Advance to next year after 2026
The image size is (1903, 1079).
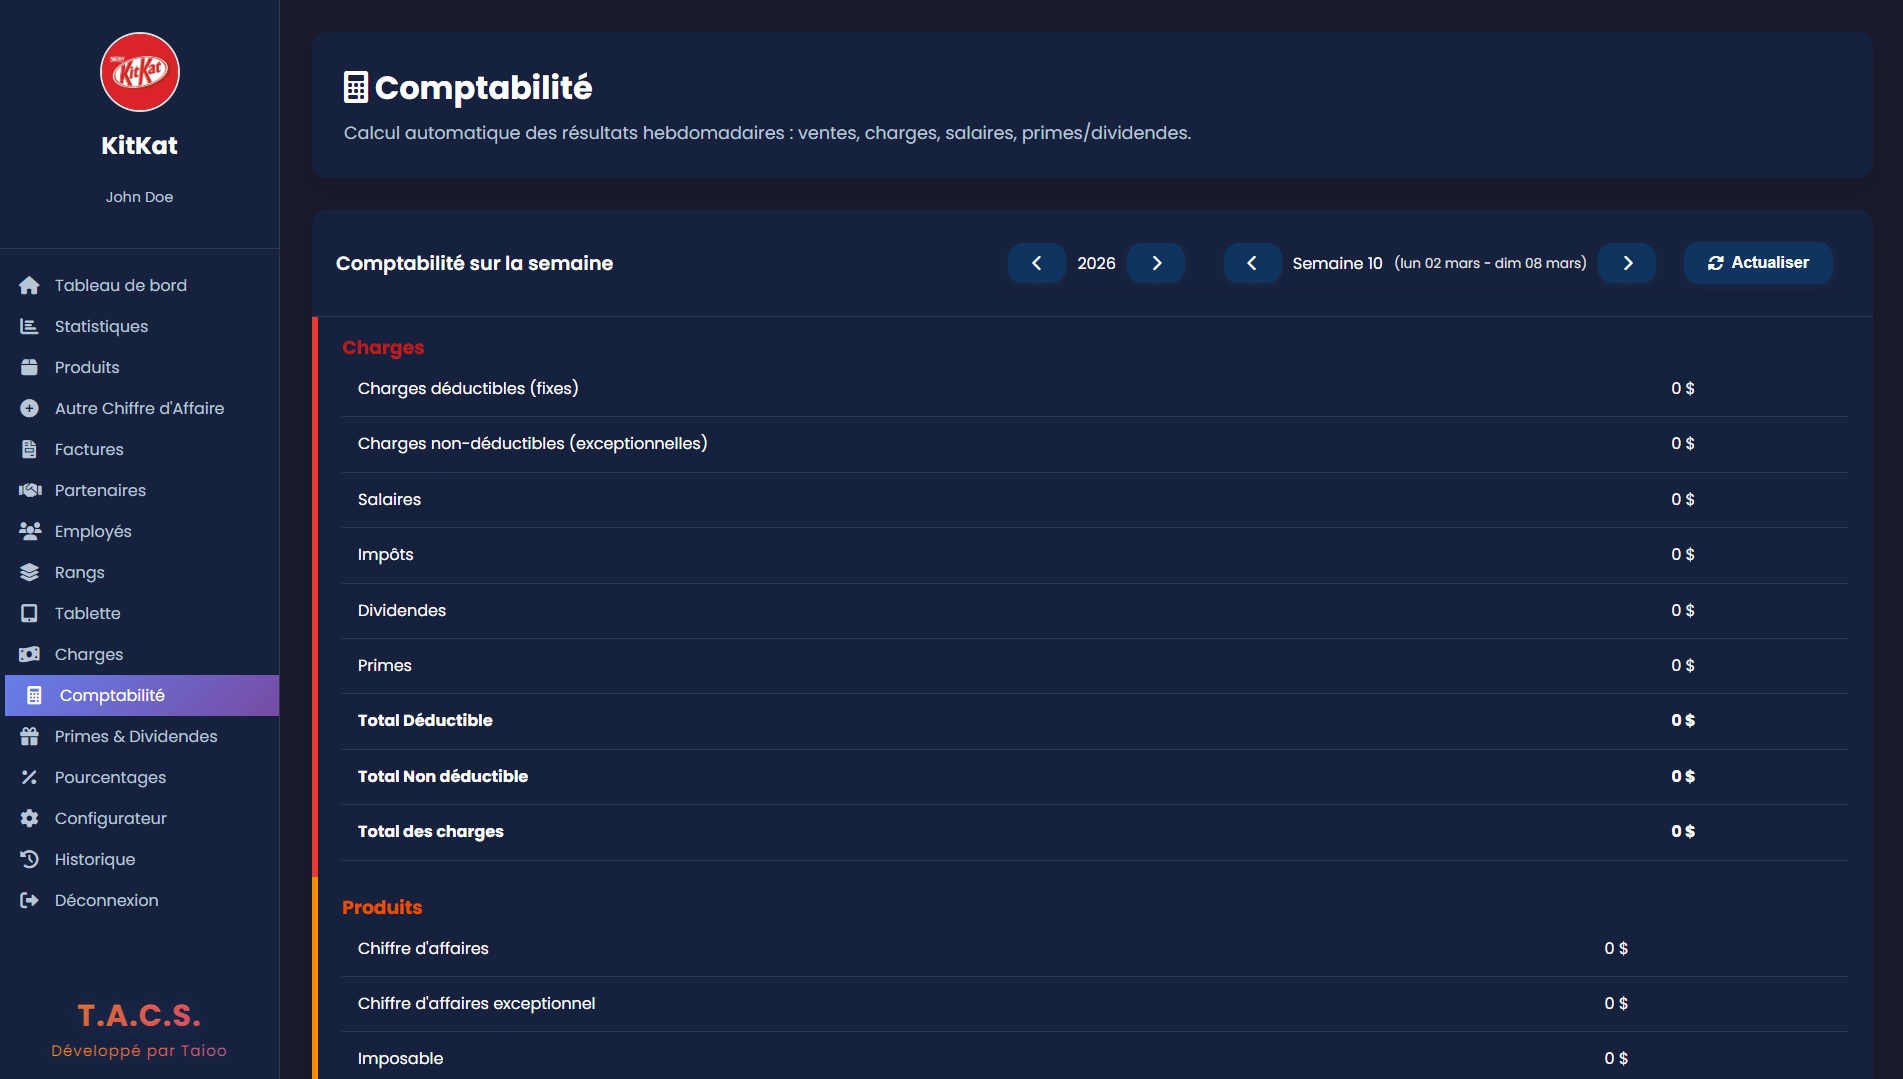pyautogui.click(x=1156, y=263)
